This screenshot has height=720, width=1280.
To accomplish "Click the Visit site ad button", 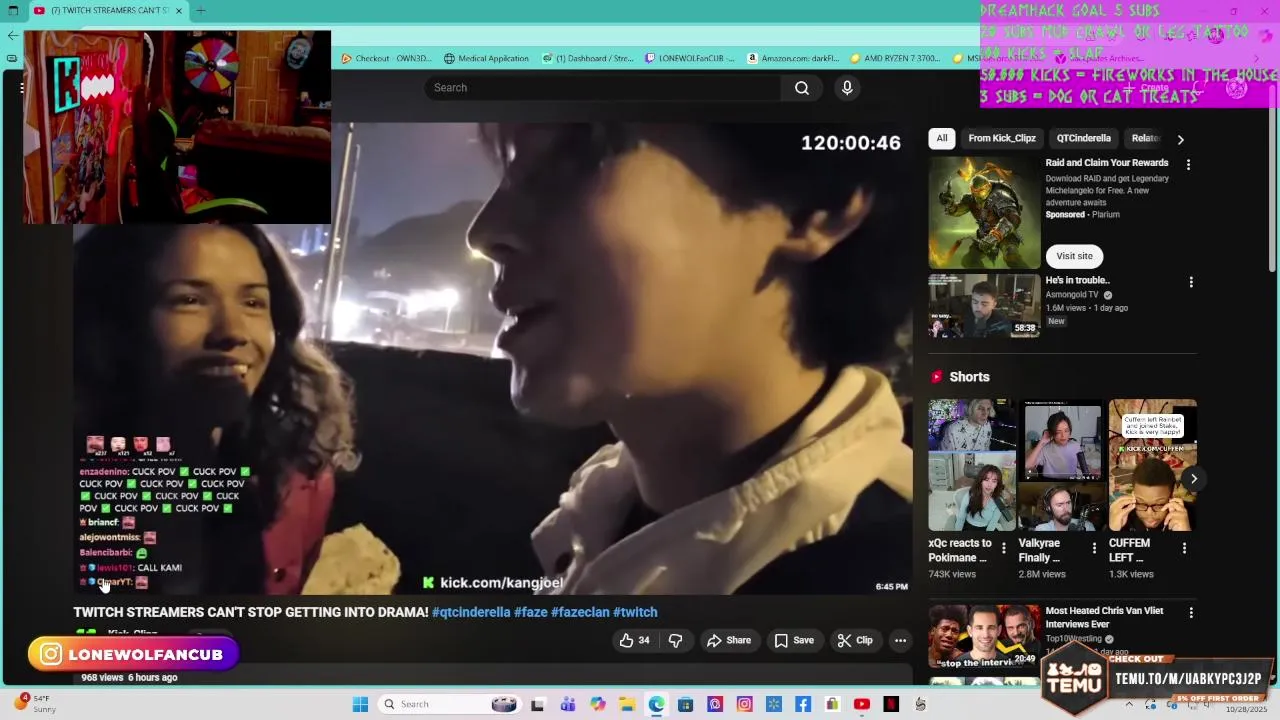I will pyautogui.click(x=1074, y=256).
